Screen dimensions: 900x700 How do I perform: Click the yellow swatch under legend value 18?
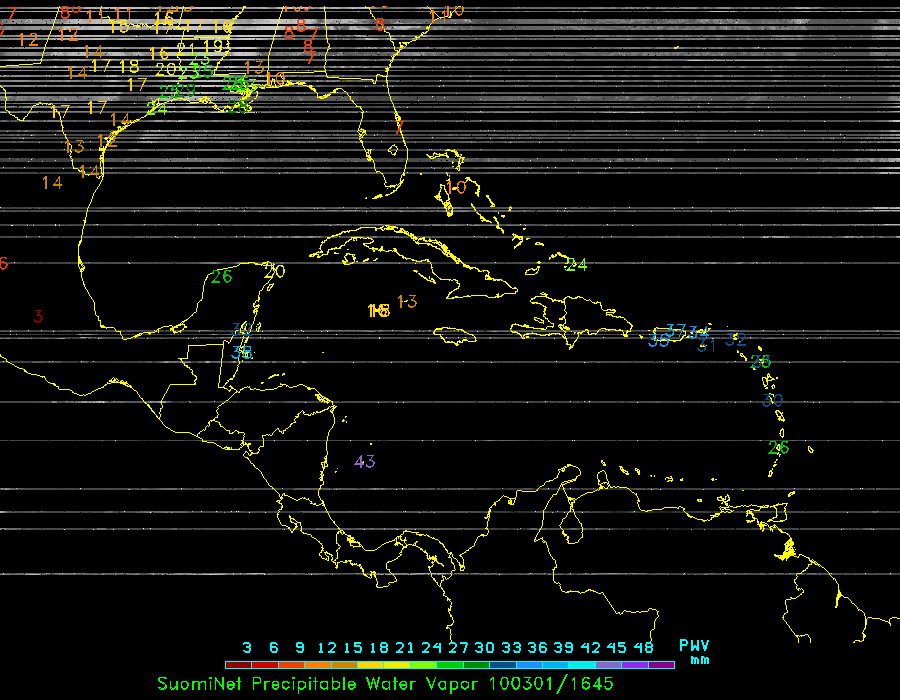[379, 664]
